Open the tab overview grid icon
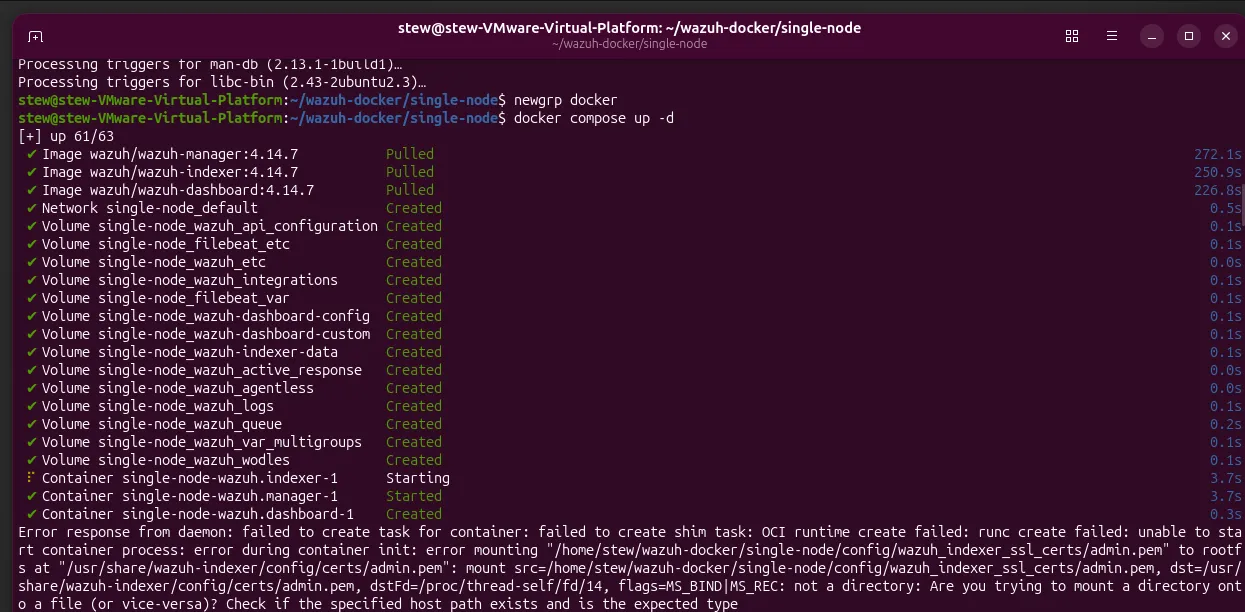This screenshot has width=1245, height=612. tap(1072, 36)
